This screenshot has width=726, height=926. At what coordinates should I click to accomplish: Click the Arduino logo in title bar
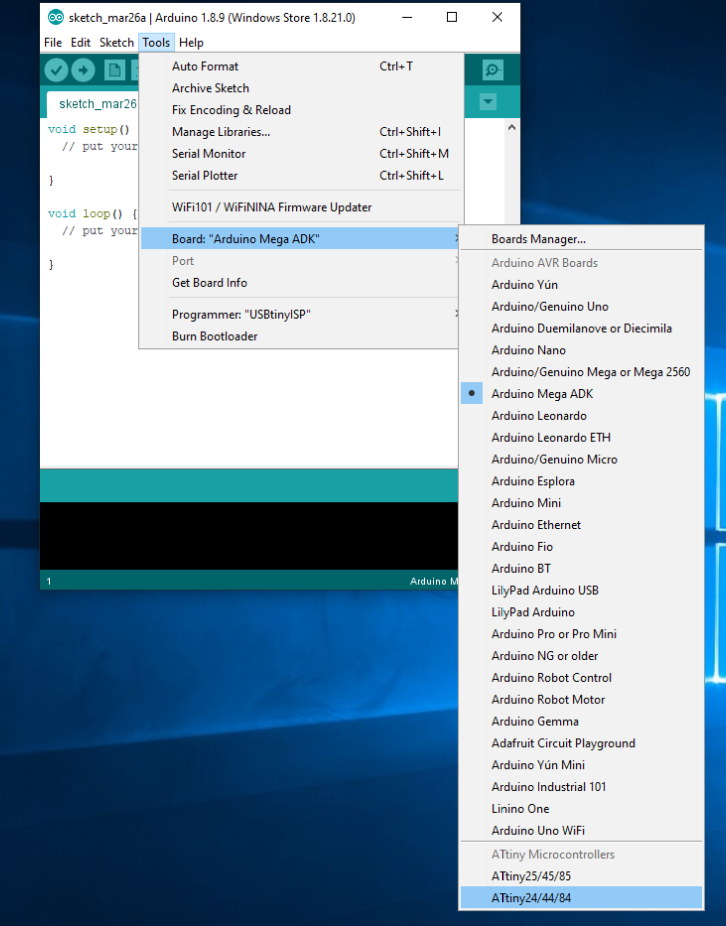pos(56,17)
